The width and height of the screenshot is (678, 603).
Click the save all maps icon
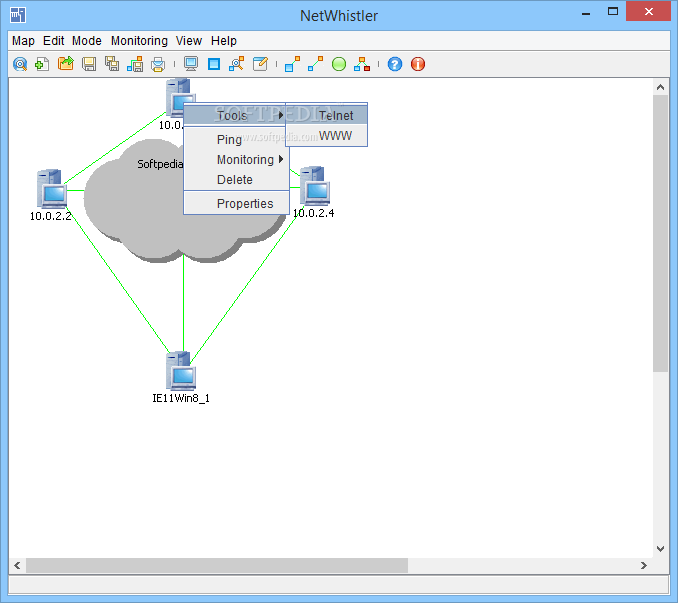click(112, 64)
